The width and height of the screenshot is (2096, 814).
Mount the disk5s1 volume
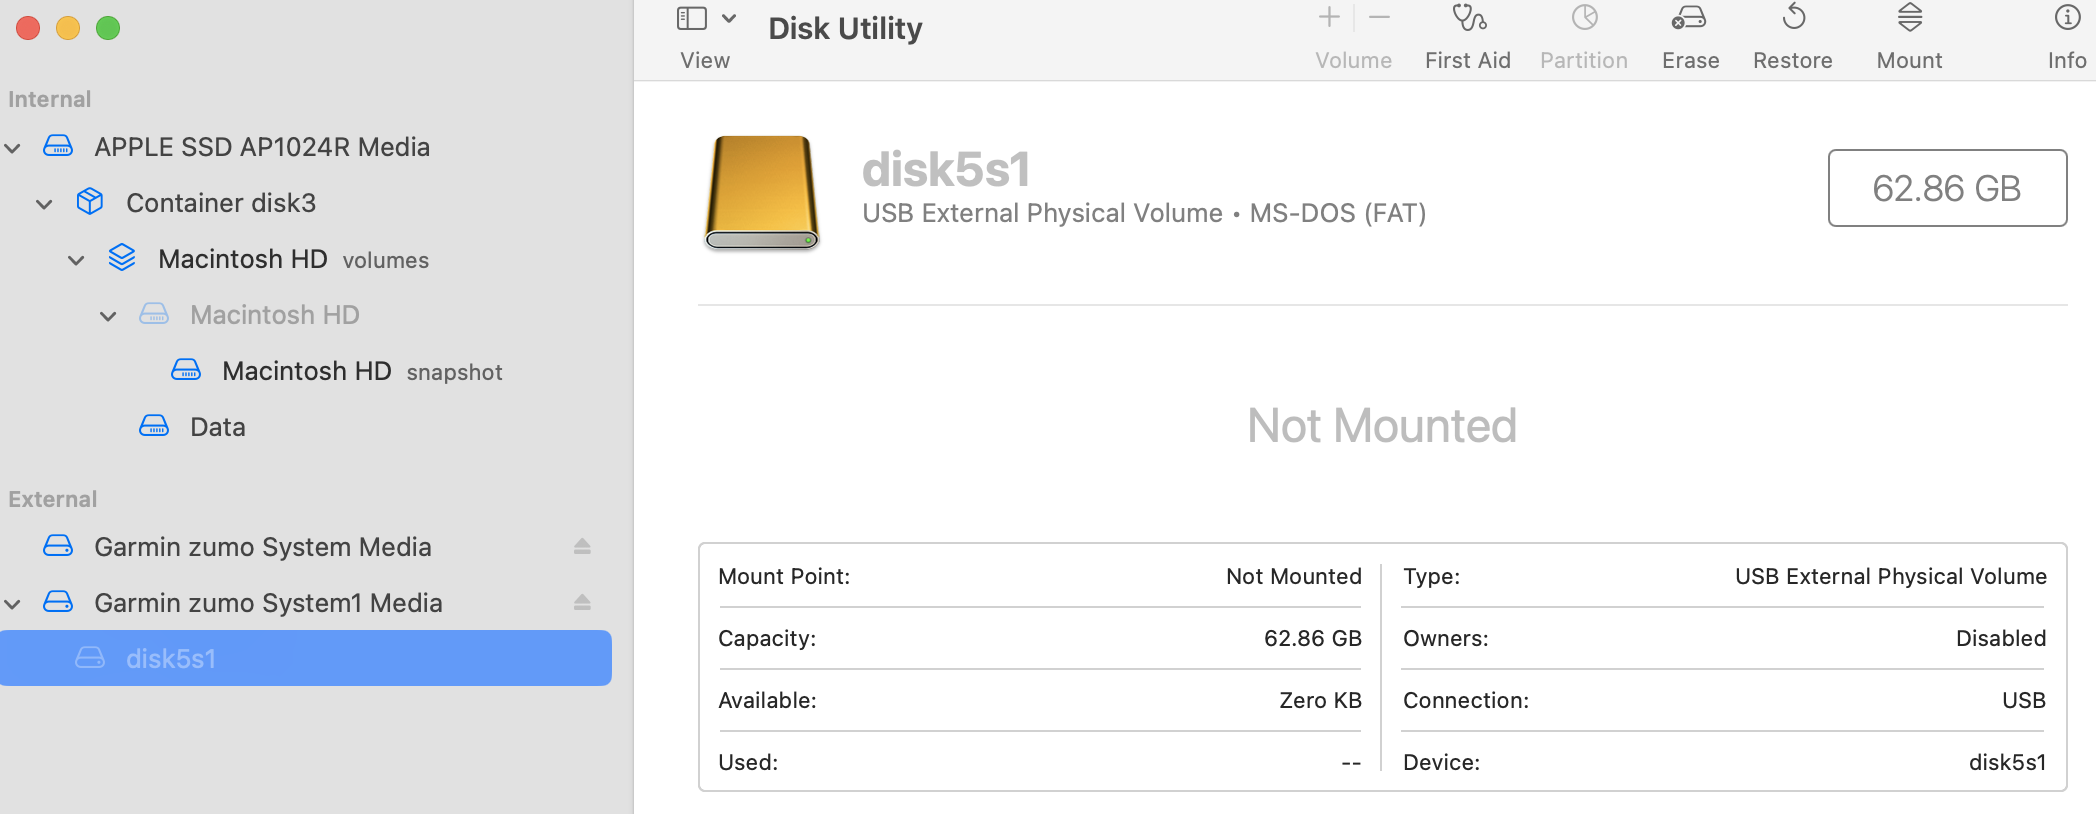1909,19
